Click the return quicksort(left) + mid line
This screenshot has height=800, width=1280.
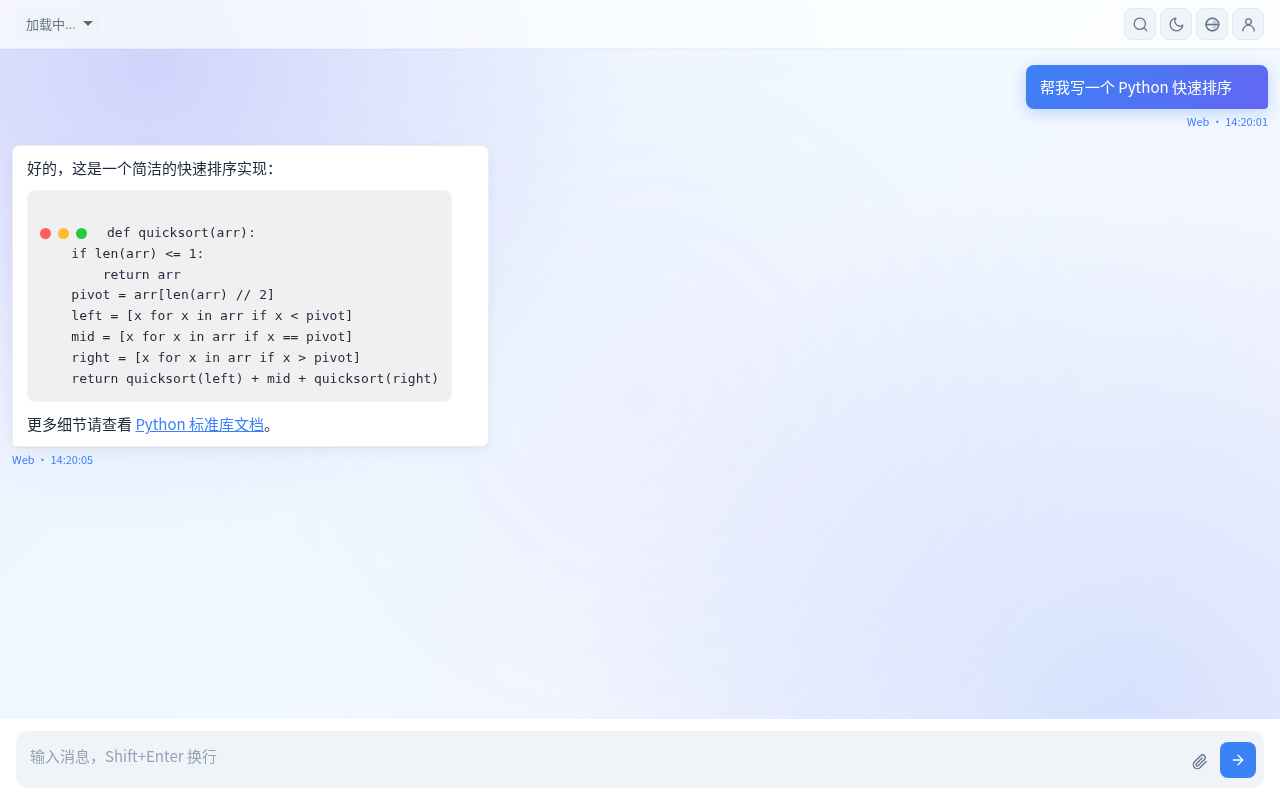pyautogui.click(x=255, y=378)
